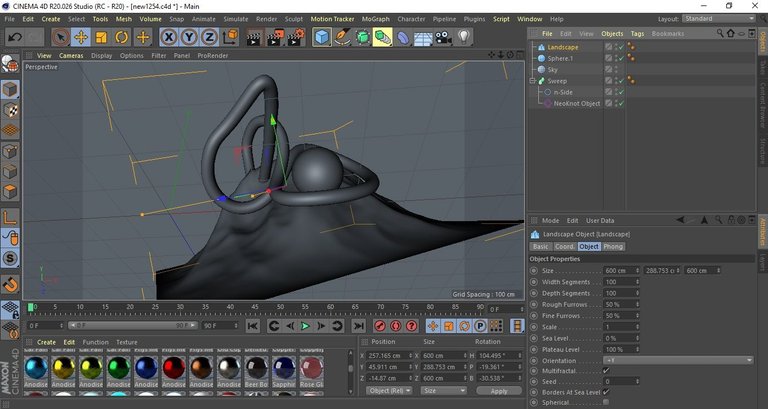Viewport: 768px width, 409px height.
Task: Open viewport Cameras menu
Action: click(72, 56)
